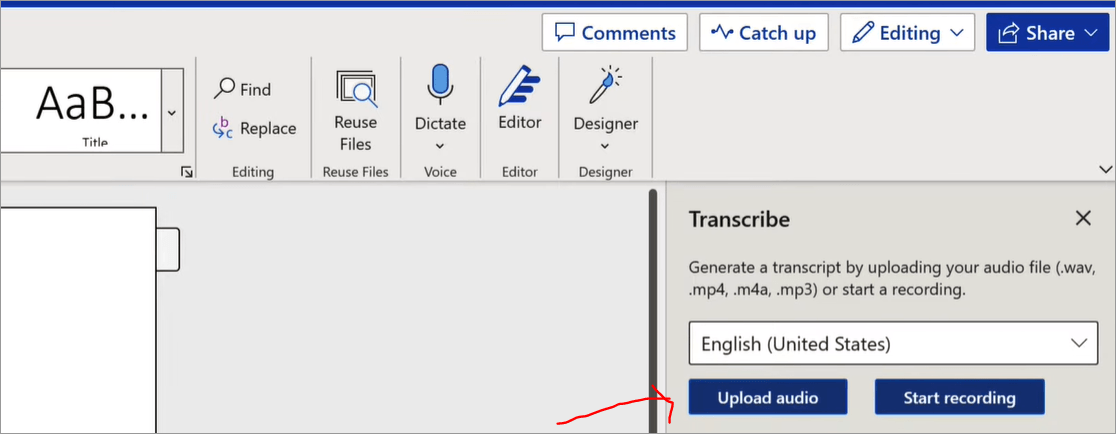Screen dimensions: 1116x434
Task: Start Dictate with the microphone icon
Action: 440,84
